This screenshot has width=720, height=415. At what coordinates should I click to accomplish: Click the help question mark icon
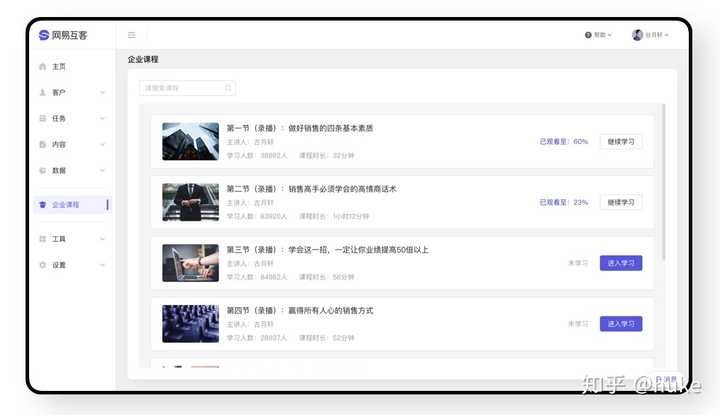pyautogui.click(x=588, y=35)
